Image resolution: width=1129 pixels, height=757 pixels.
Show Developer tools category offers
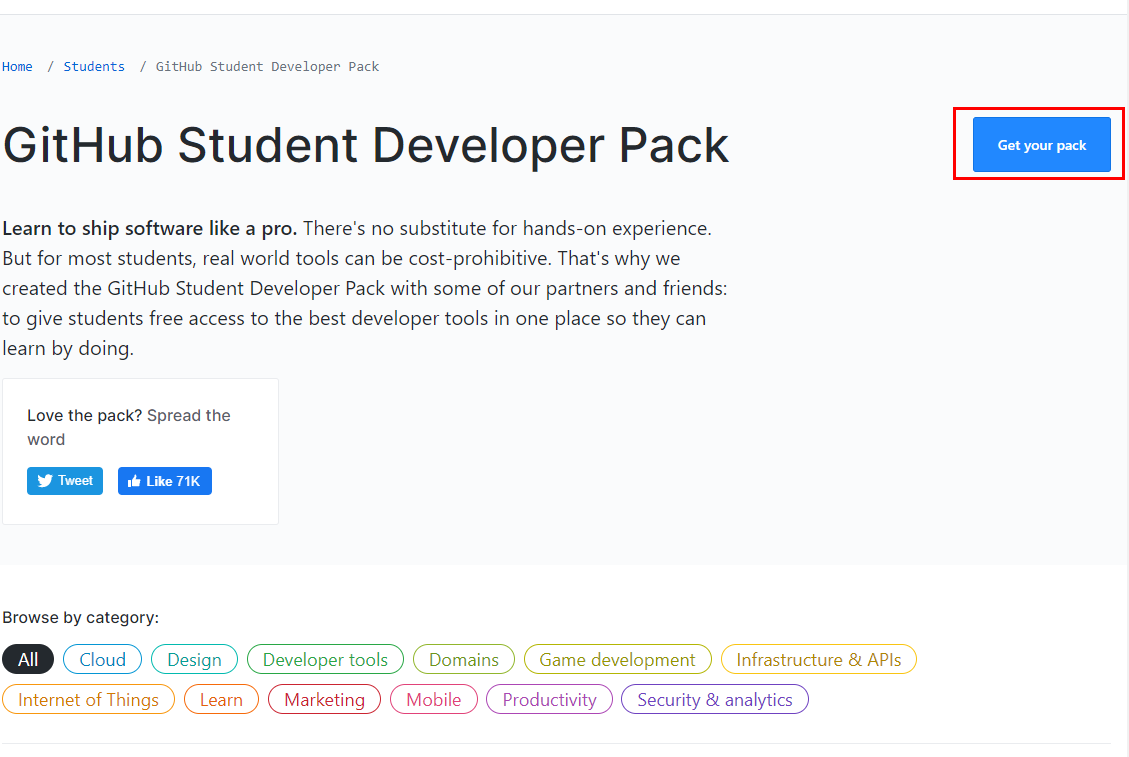(325, 659)
